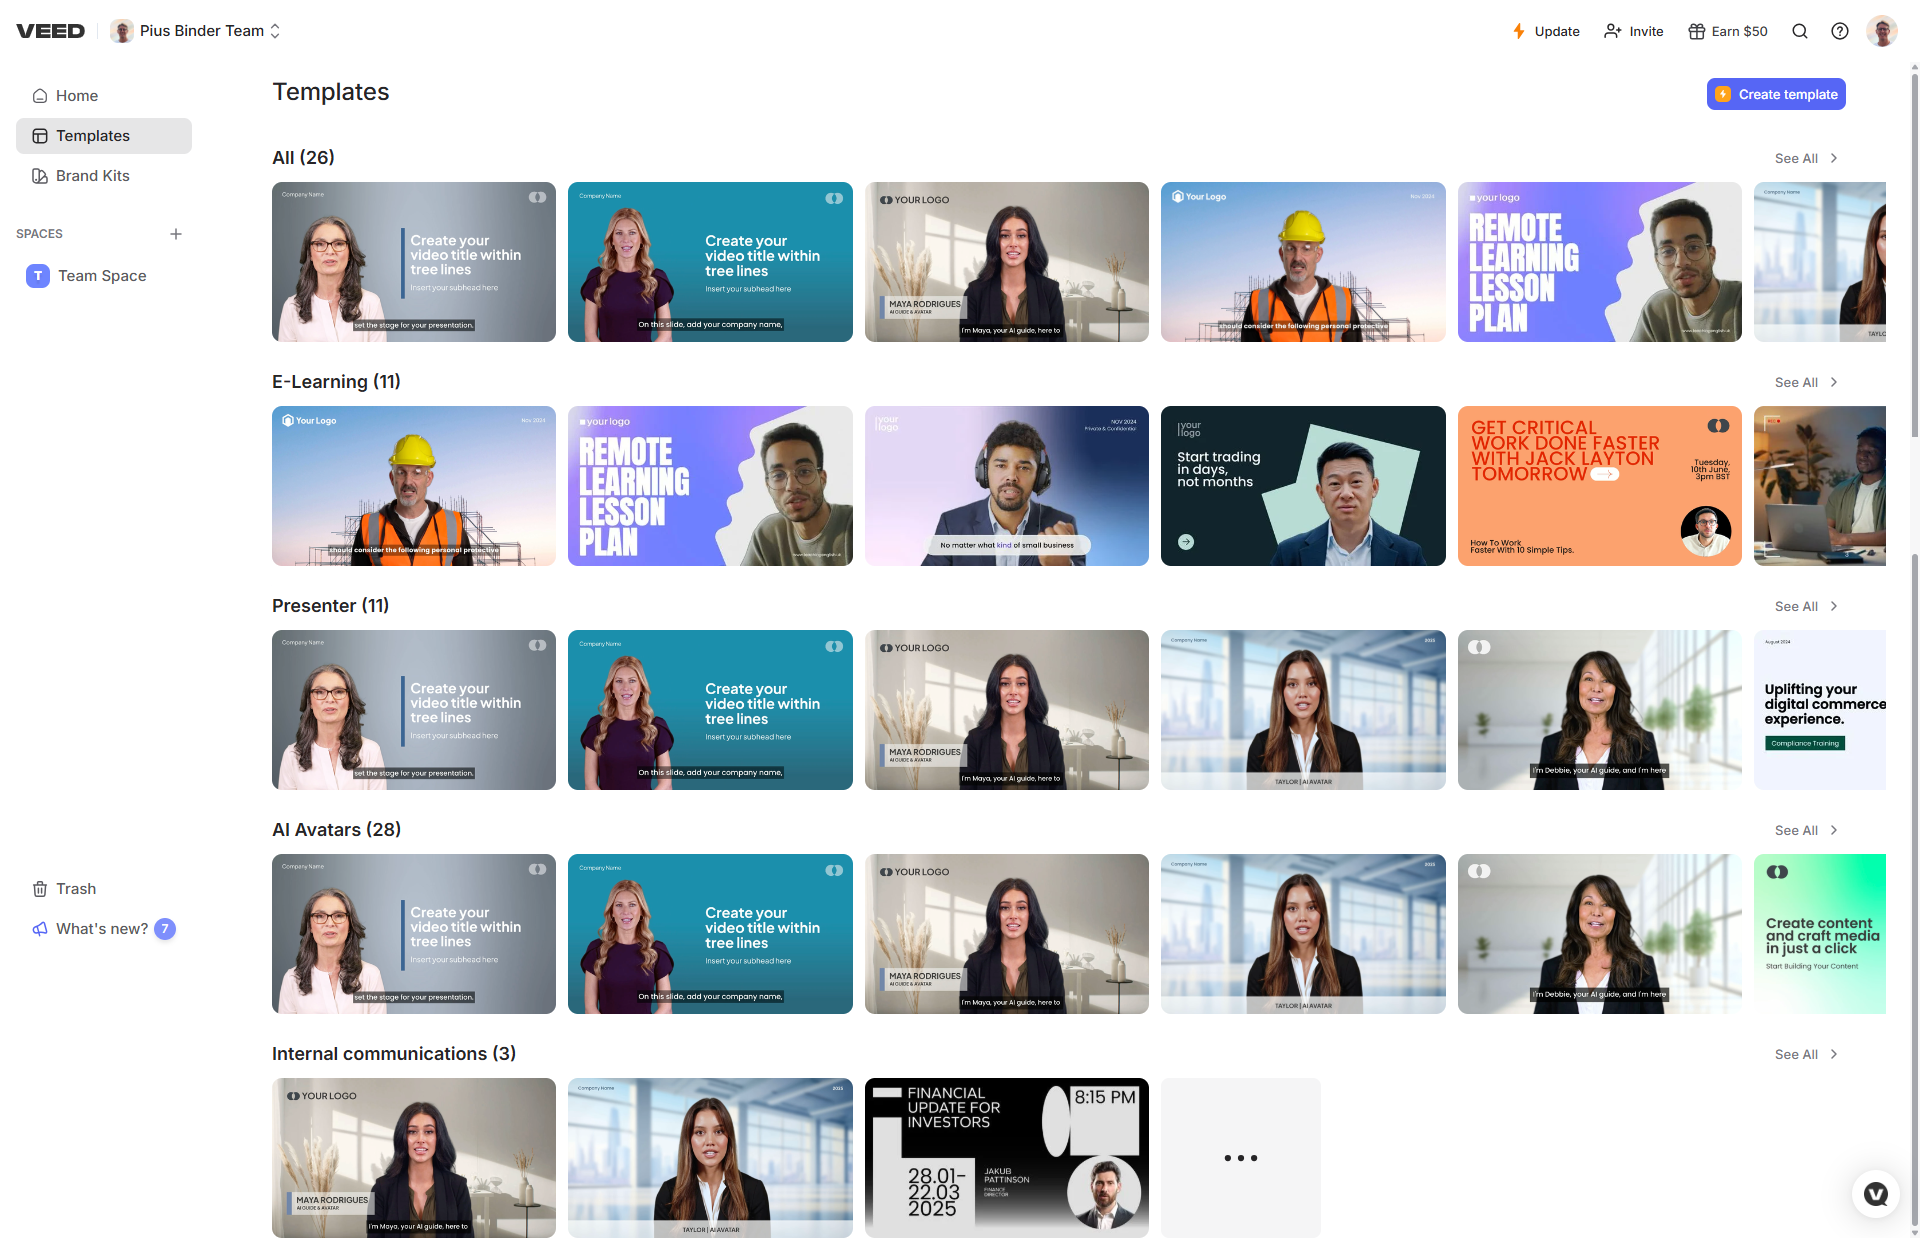Click the Update lightning button
This screenshot has width=1920, height=1238.
1546,31
